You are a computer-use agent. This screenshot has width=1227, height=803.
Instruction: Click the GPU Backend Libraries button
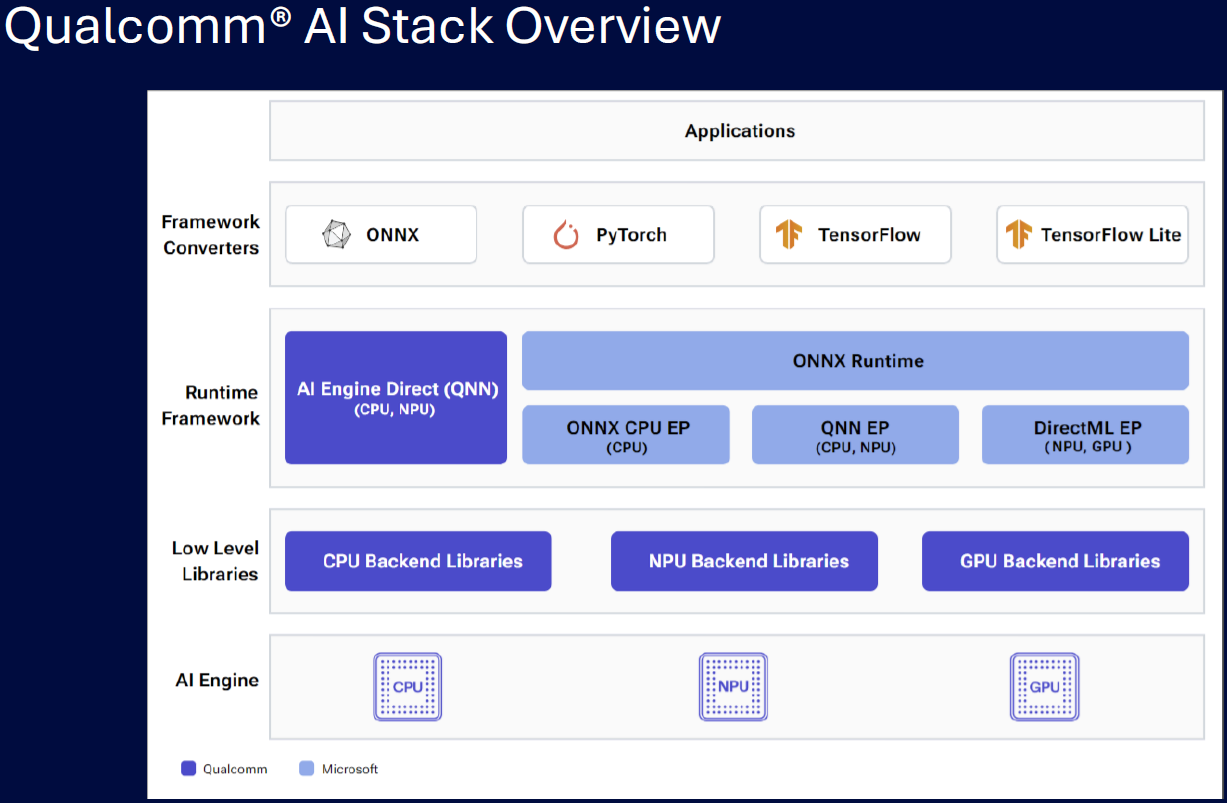point(1055,561)
